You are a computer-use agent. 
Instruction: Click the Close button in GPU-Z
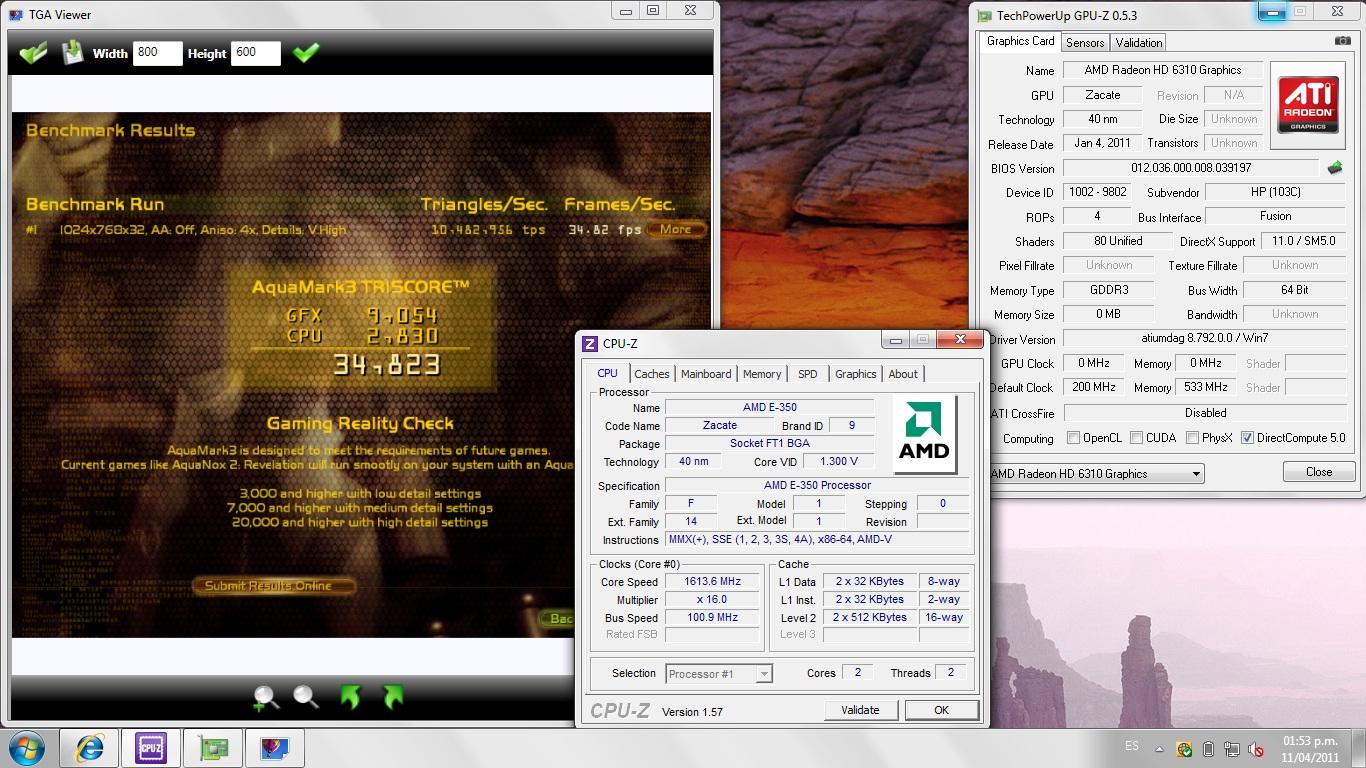tap(1319, 472)
